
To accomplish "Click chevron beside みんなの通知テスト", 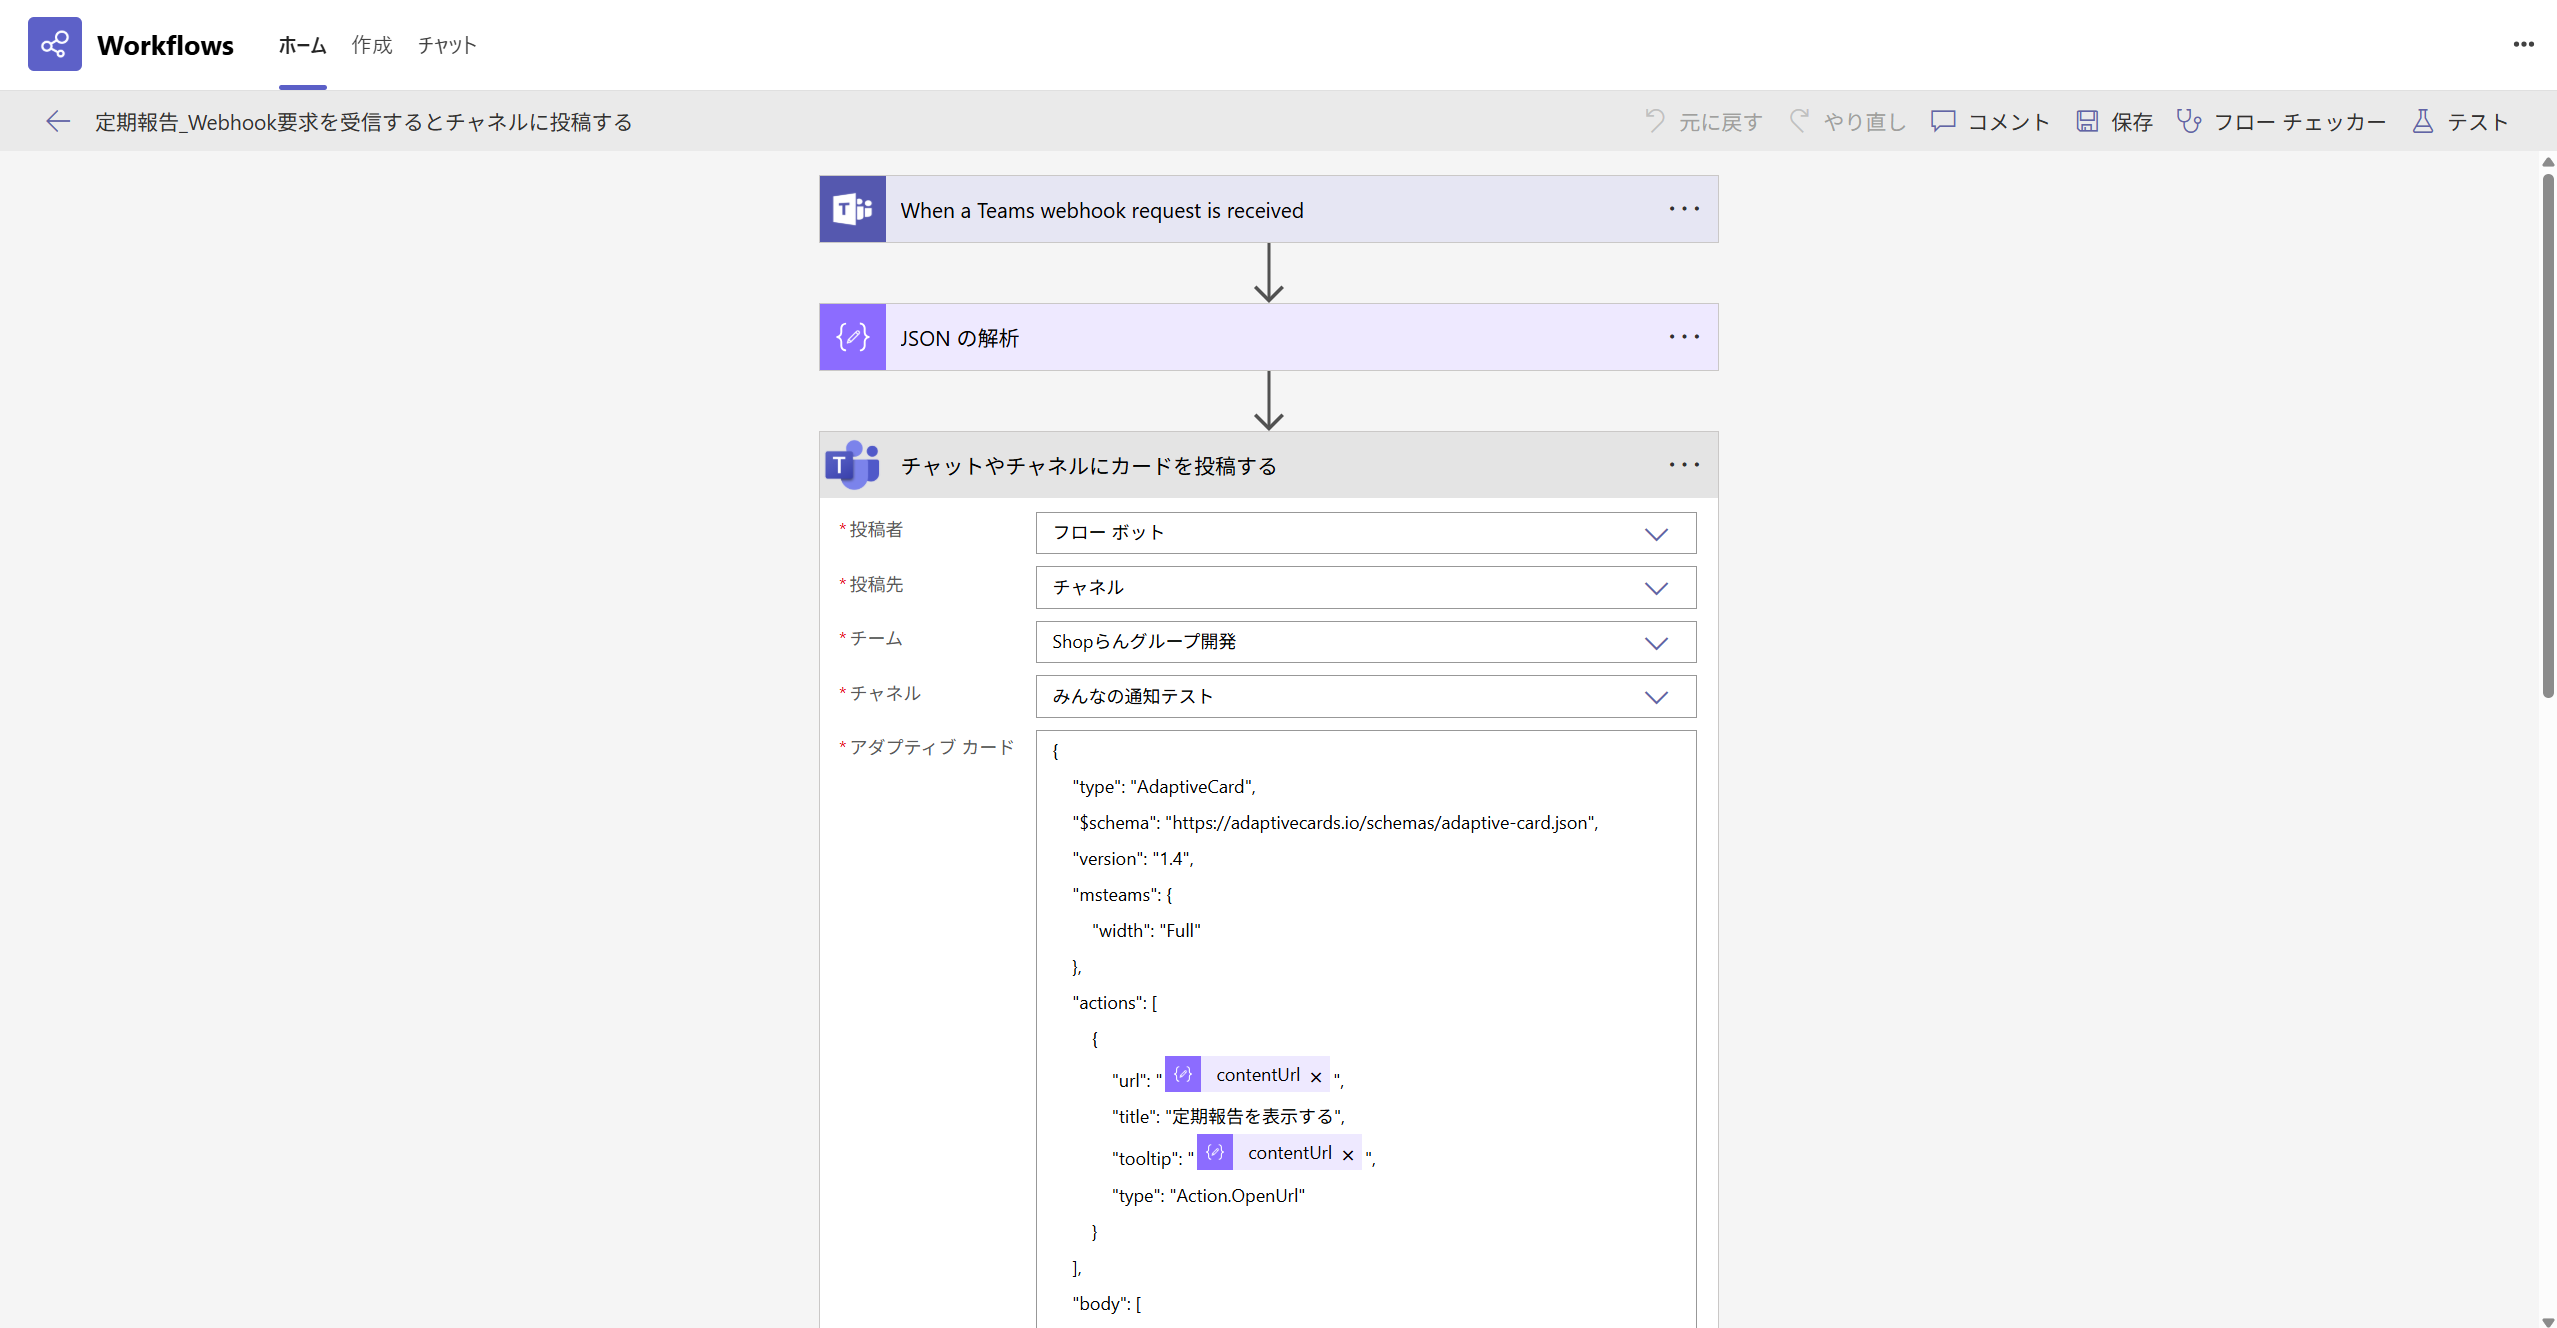I will [1657, 697].
